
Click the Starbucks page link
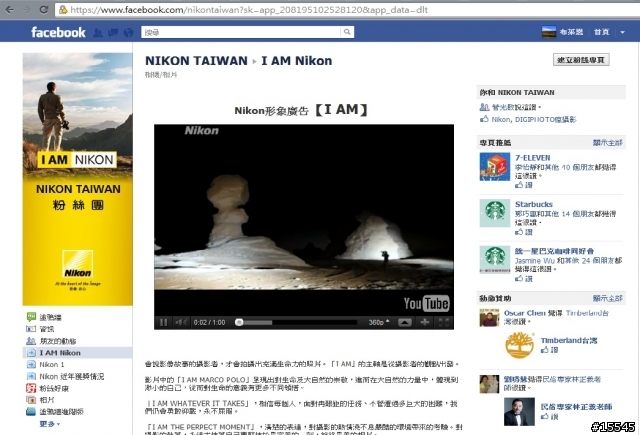pyautogui.click(x=534, y=204)
